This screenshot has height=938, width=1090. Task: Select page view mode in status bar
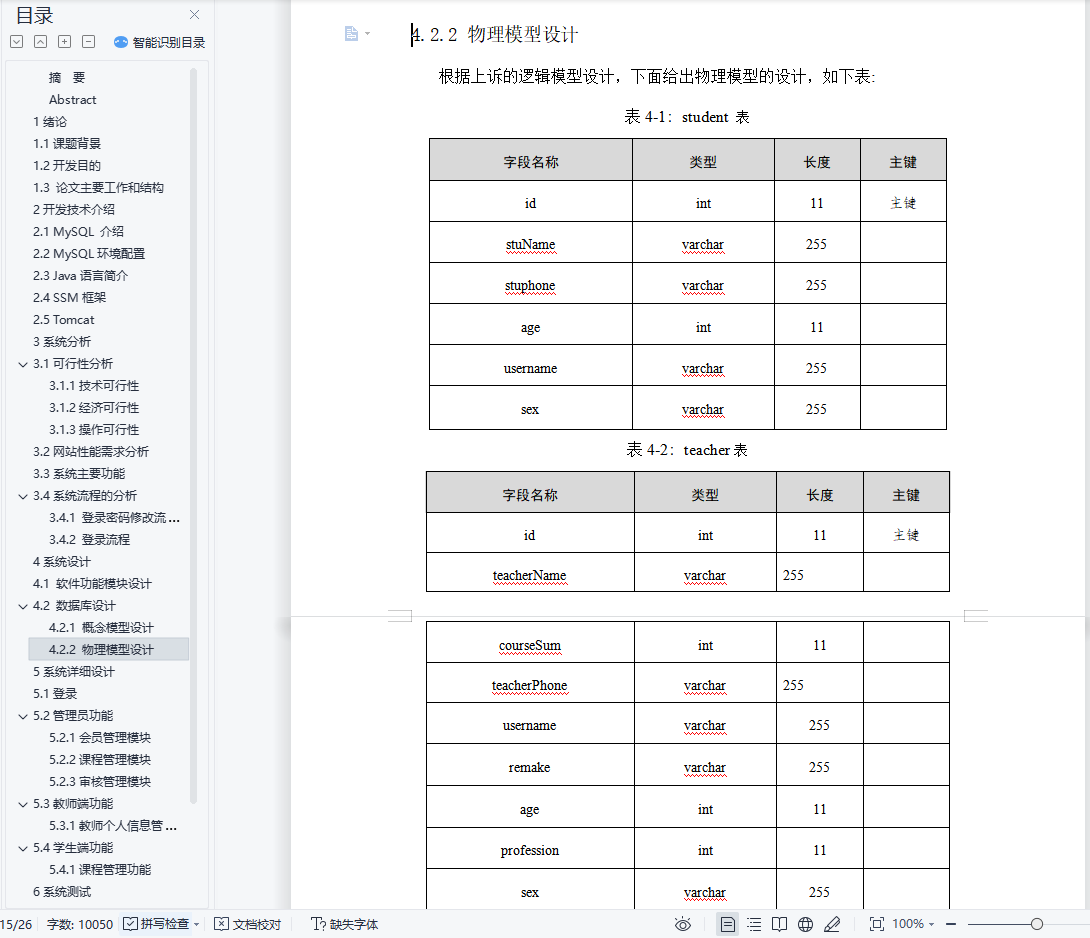[x=728, y=924]
